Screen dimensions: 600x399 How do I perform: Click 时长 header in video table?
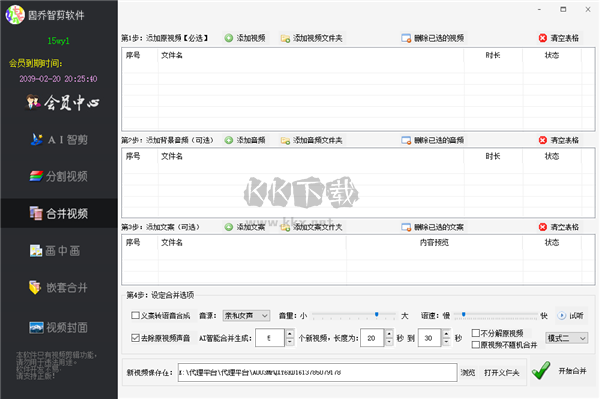point(492,55)
